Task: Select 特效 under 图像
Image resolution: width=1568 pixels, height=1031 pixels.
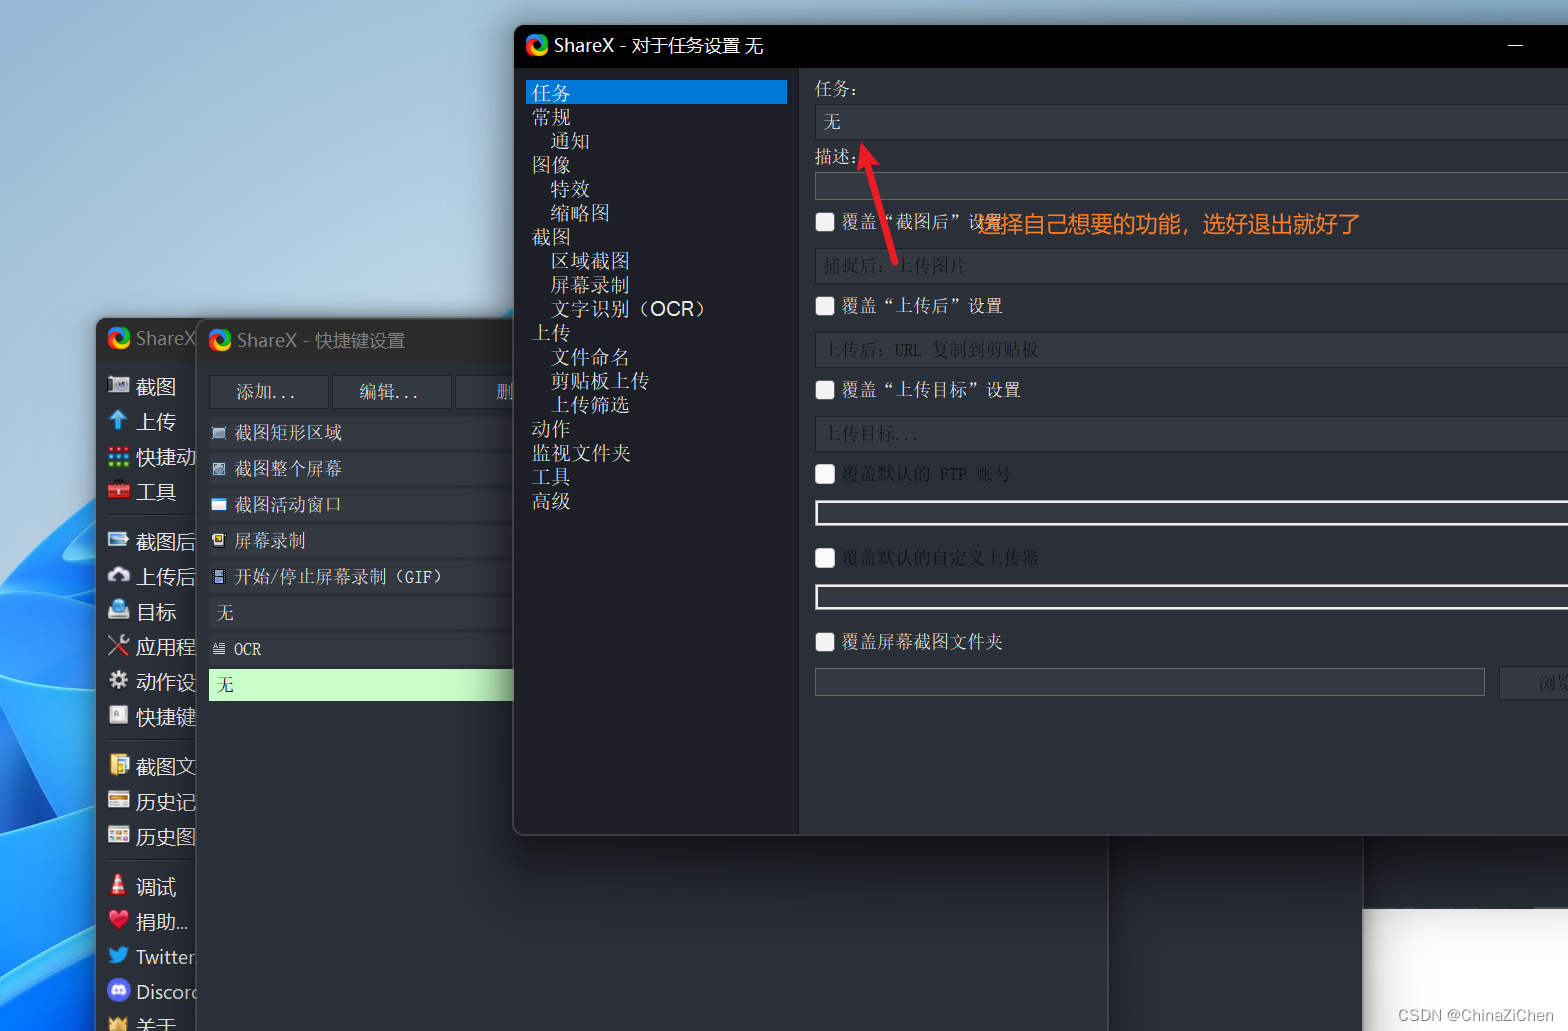Action: [x=570, y=189]
